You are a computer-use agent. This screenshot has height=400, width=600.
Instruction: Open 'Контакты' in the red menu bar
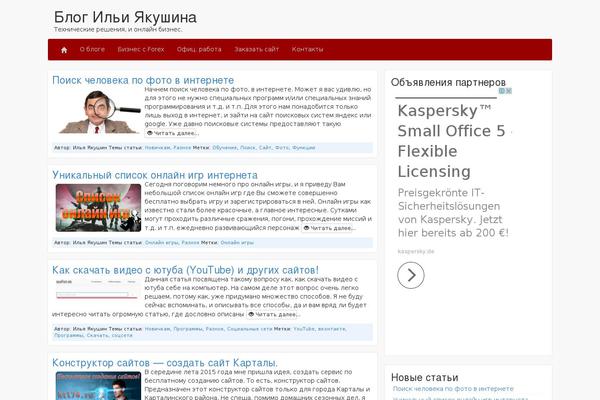[x=307, y=49]
